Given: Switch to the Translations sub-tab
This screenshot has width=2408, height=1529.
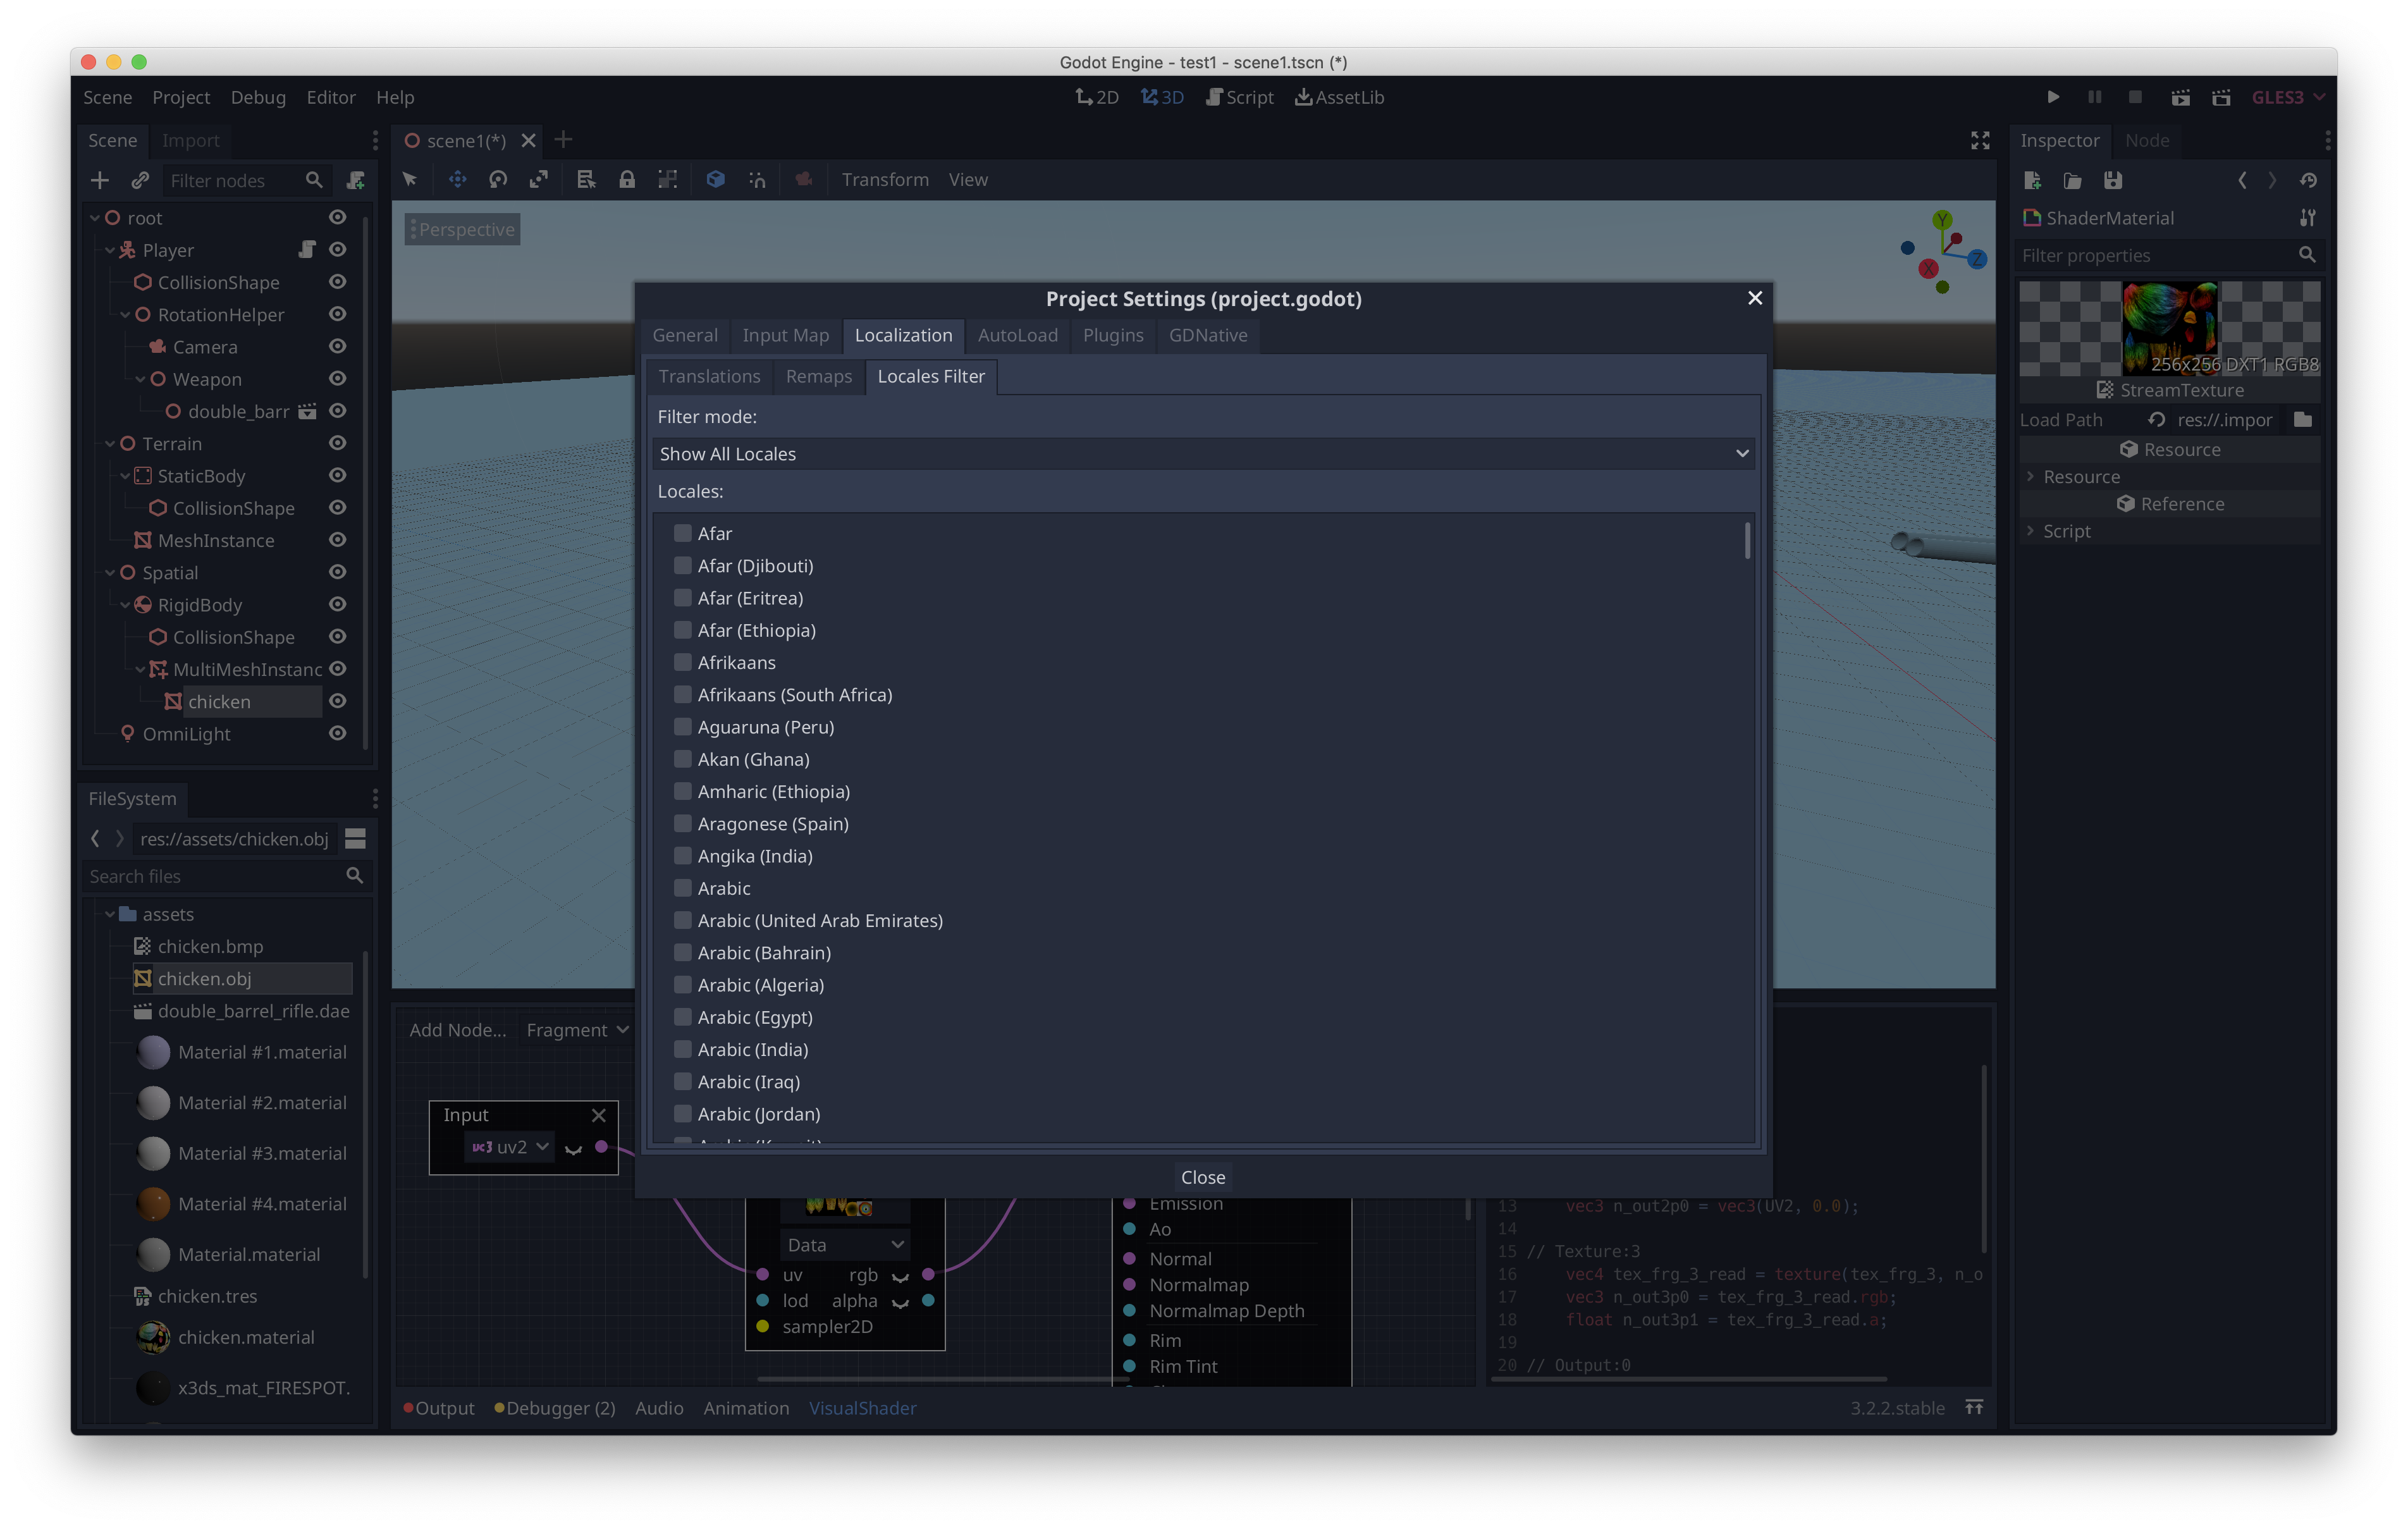Looking at the screenshot, I should coord(709,376).
